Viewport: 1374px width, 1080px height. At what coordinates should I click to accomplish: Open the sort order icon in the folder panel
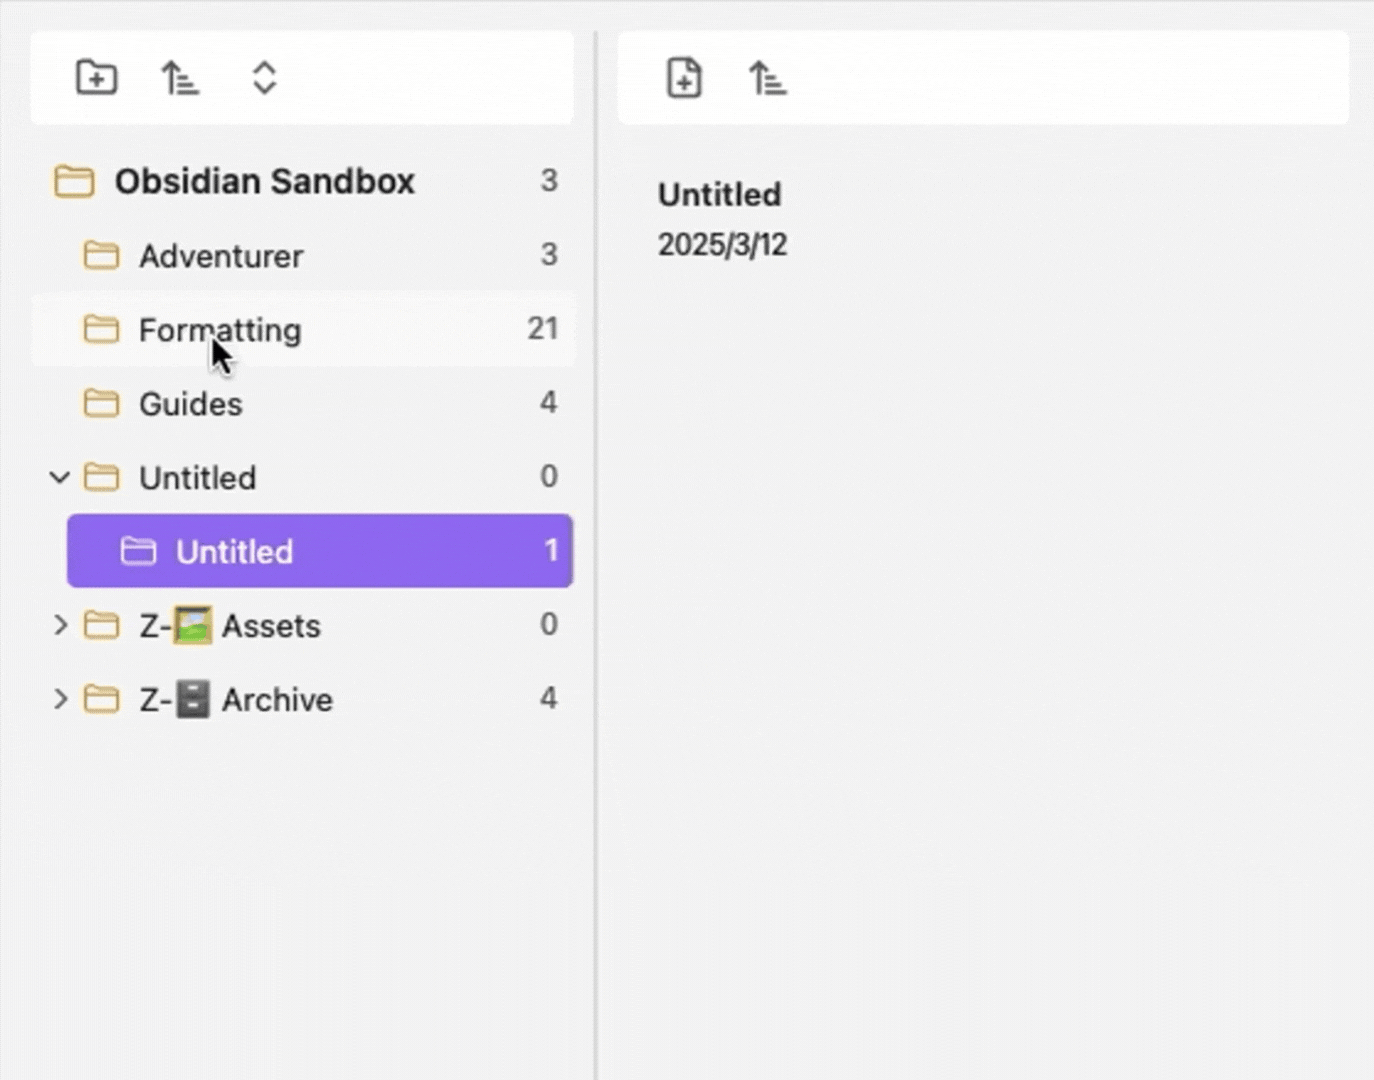click(x=180, y=77)
